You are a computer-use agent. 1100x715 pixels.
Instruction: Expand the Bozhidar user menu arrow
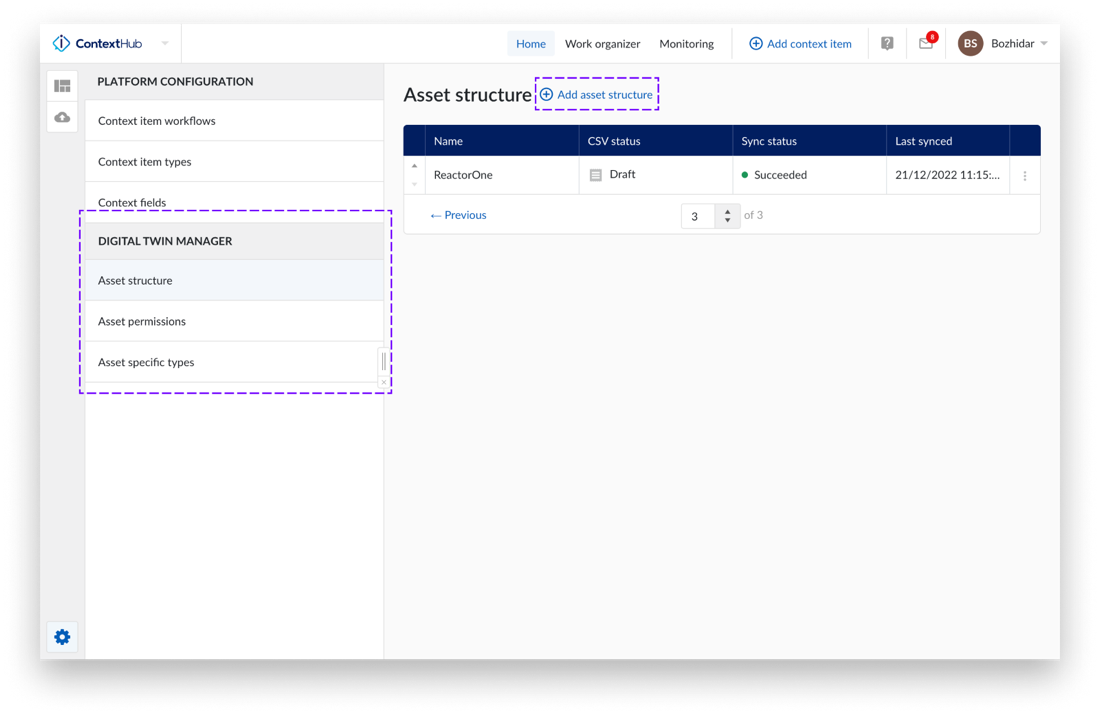point(1044,43)
